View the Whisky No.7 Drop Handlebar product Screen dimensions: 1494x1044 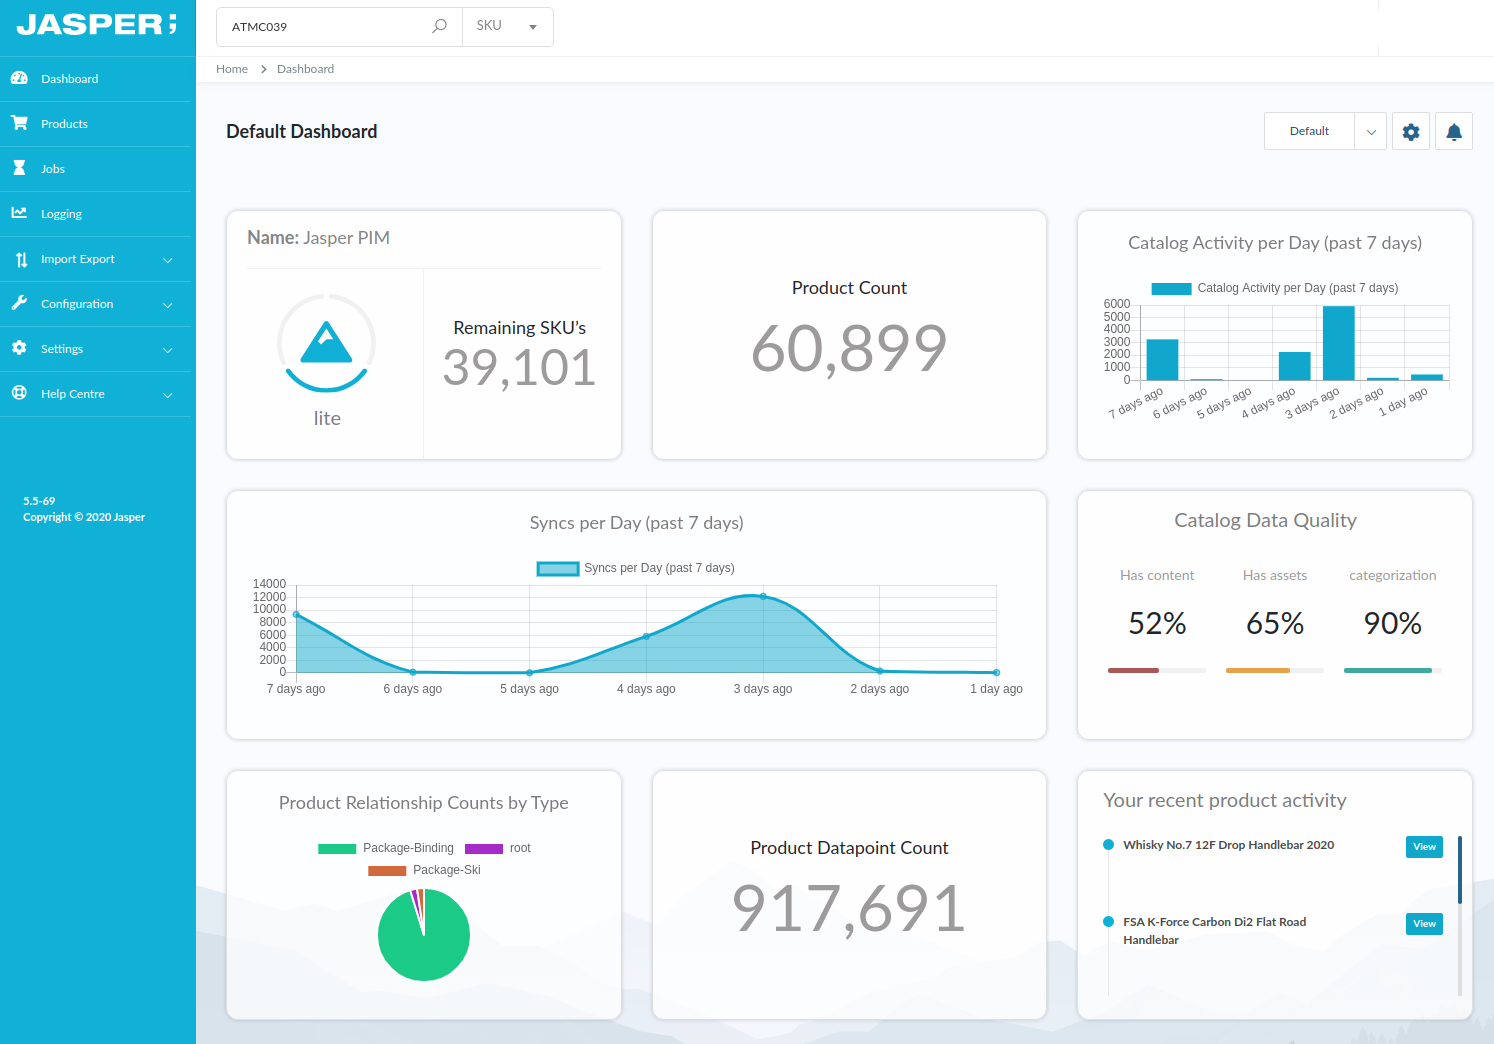click(x=1423, y=846)
